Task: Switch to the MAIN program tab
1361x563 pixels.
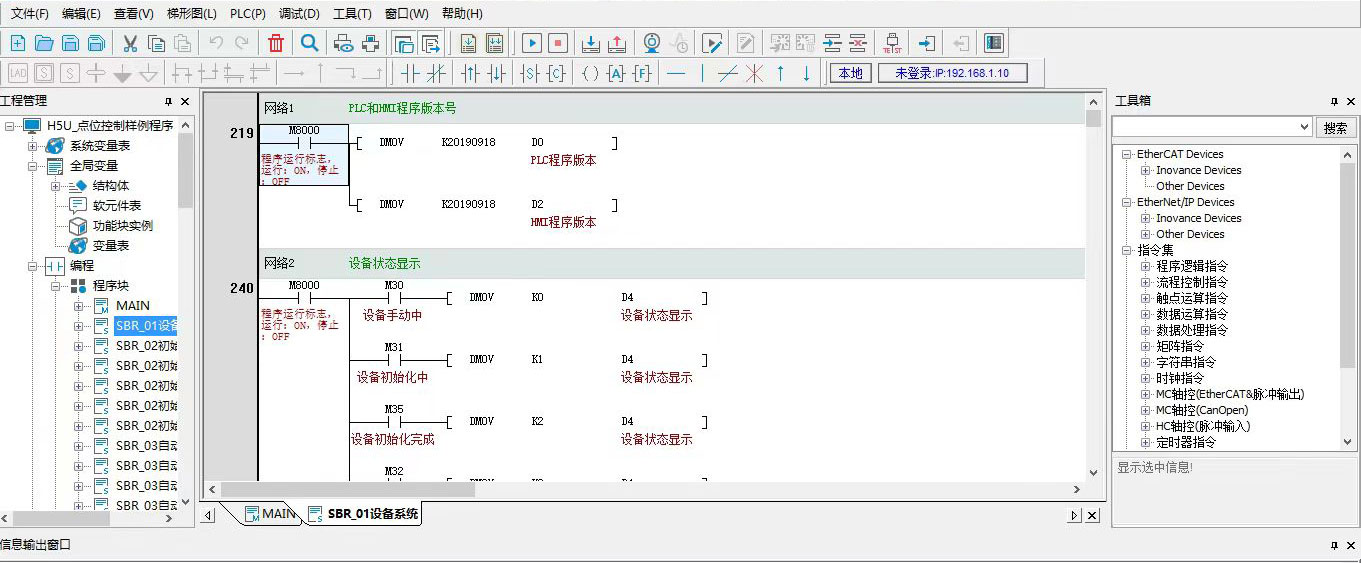Action: click(x=270, y=514)
